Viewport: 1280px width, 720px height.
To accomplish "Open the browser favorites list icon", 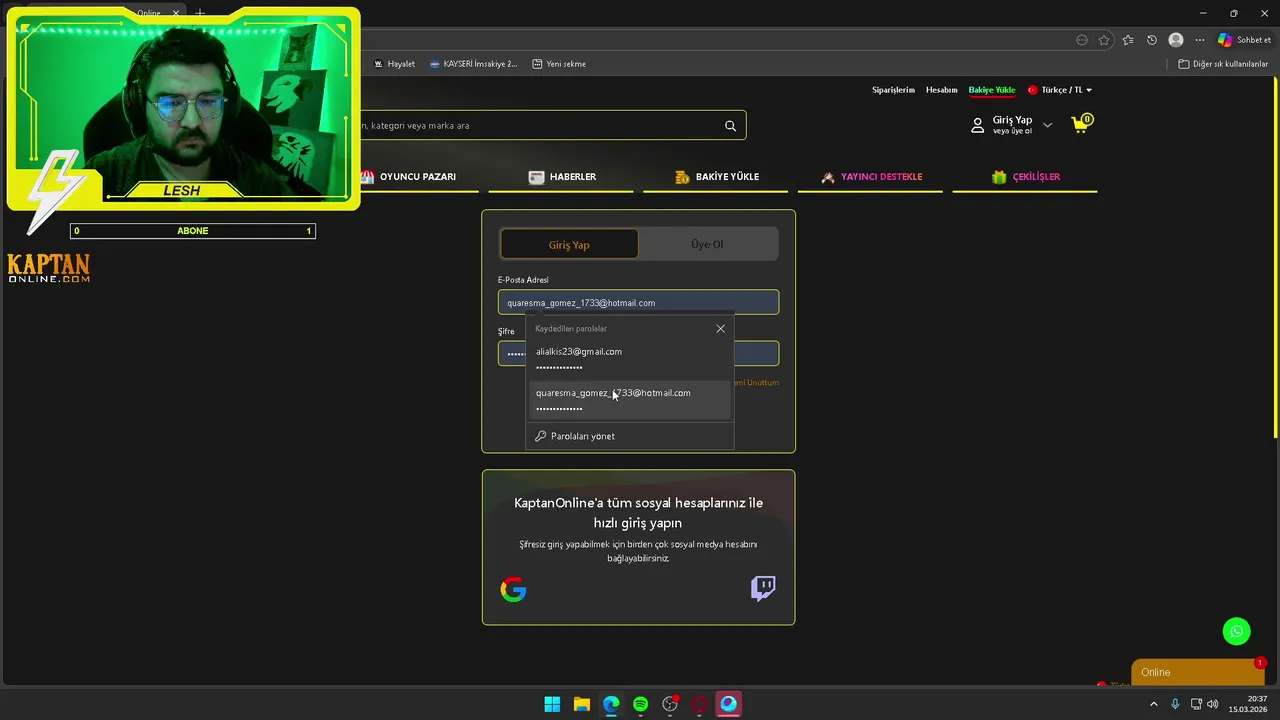I will (x=1128, y=40).
